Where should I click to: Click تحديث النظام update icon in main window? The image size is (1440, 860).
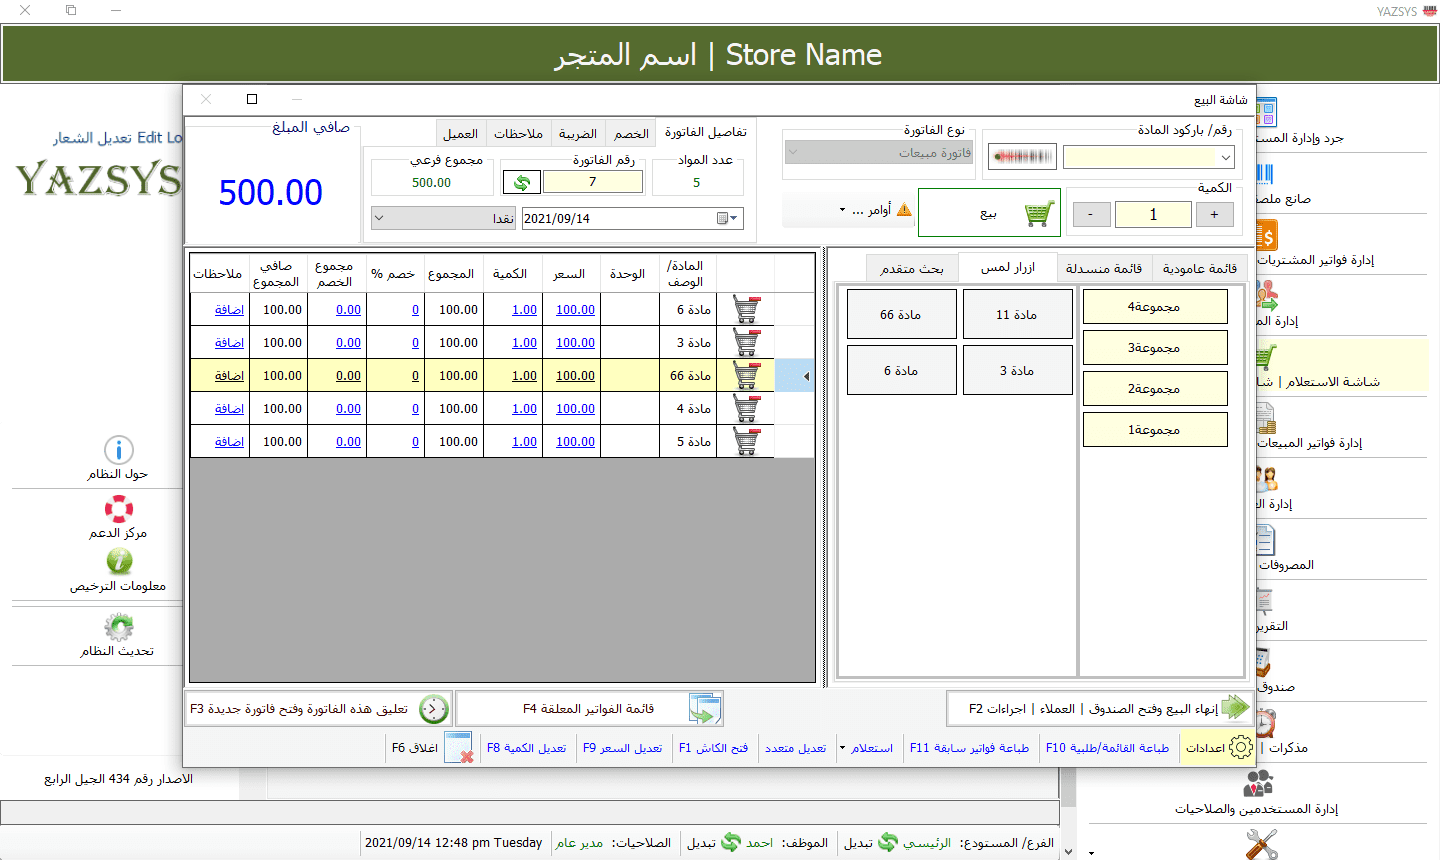click(119, 626)
